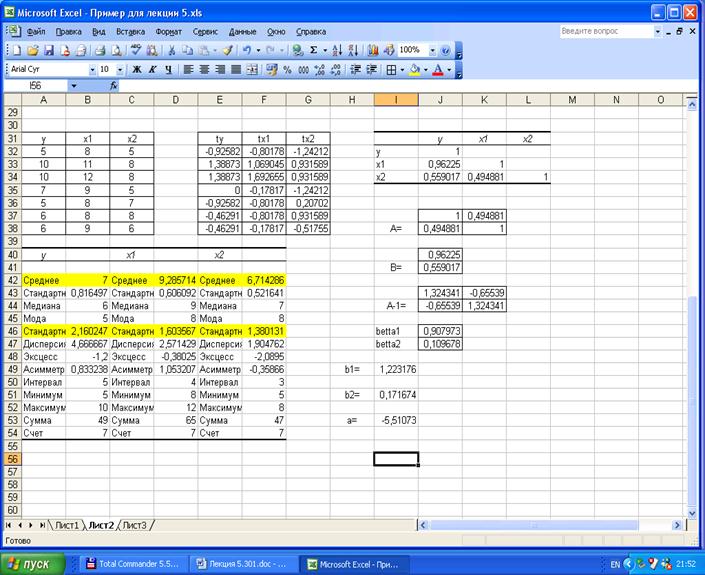Decrease decimal places

(x=336, y=70)
